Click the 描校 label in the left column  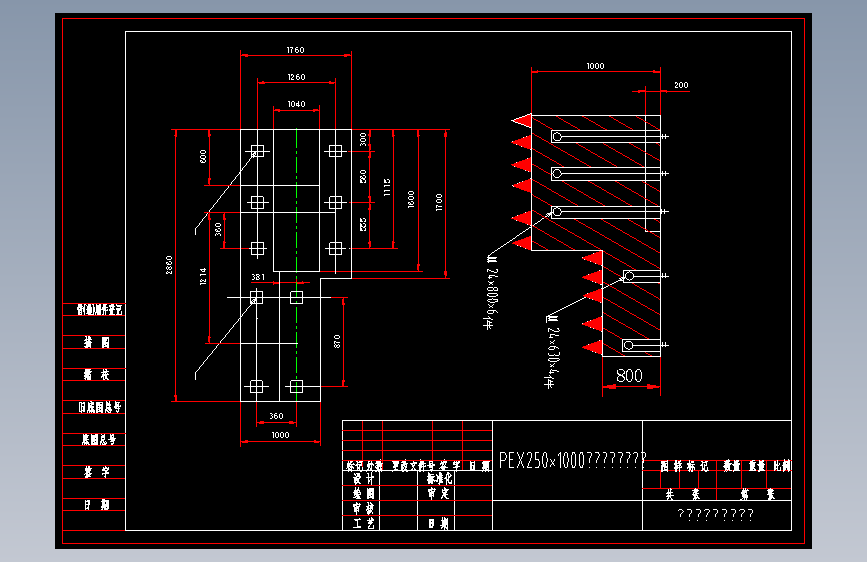click(97, 375)
